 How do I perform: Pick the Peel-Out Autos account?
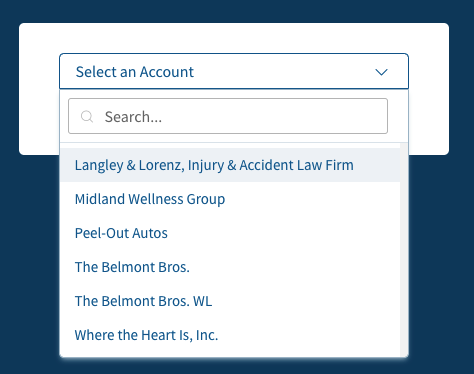tap(121, 233)
